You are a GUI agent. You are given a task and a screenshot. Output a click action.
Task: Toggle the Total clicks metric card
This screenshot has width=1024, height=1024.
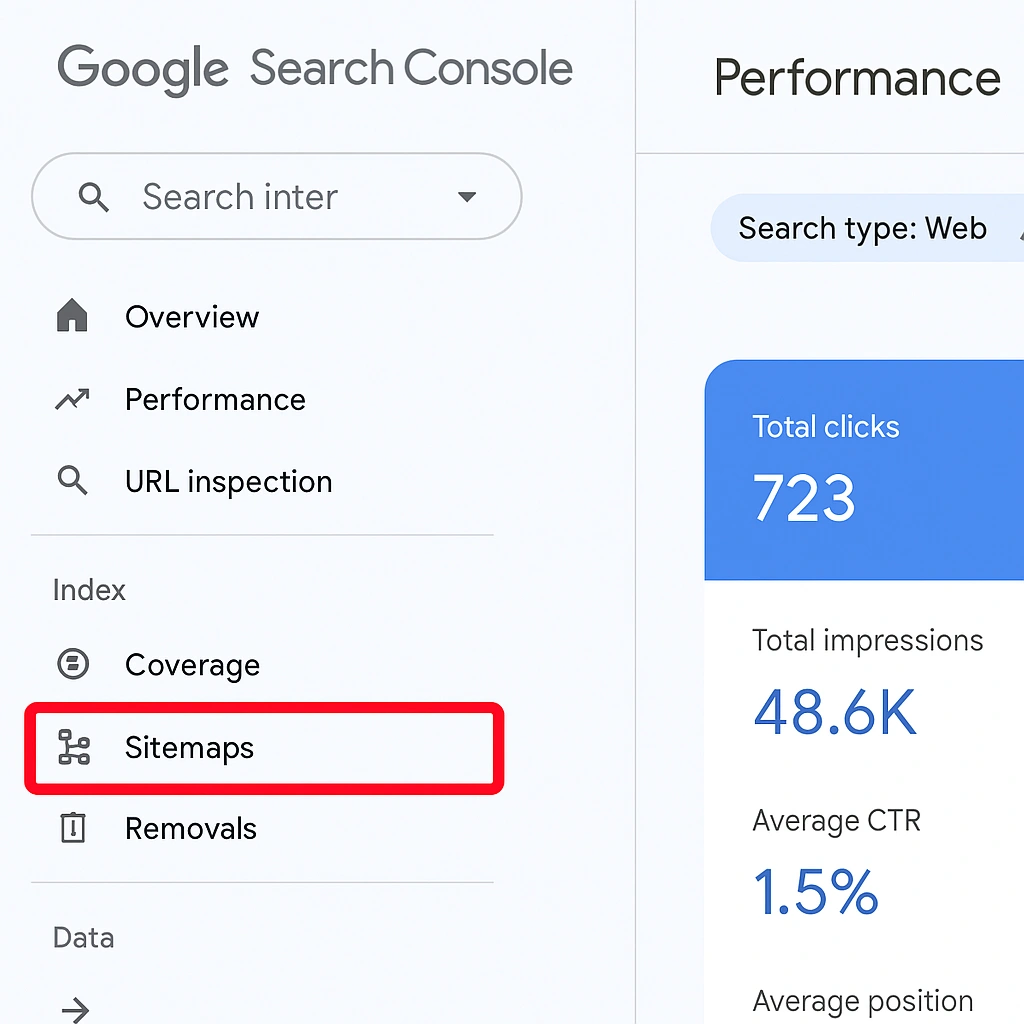[864, 470]
